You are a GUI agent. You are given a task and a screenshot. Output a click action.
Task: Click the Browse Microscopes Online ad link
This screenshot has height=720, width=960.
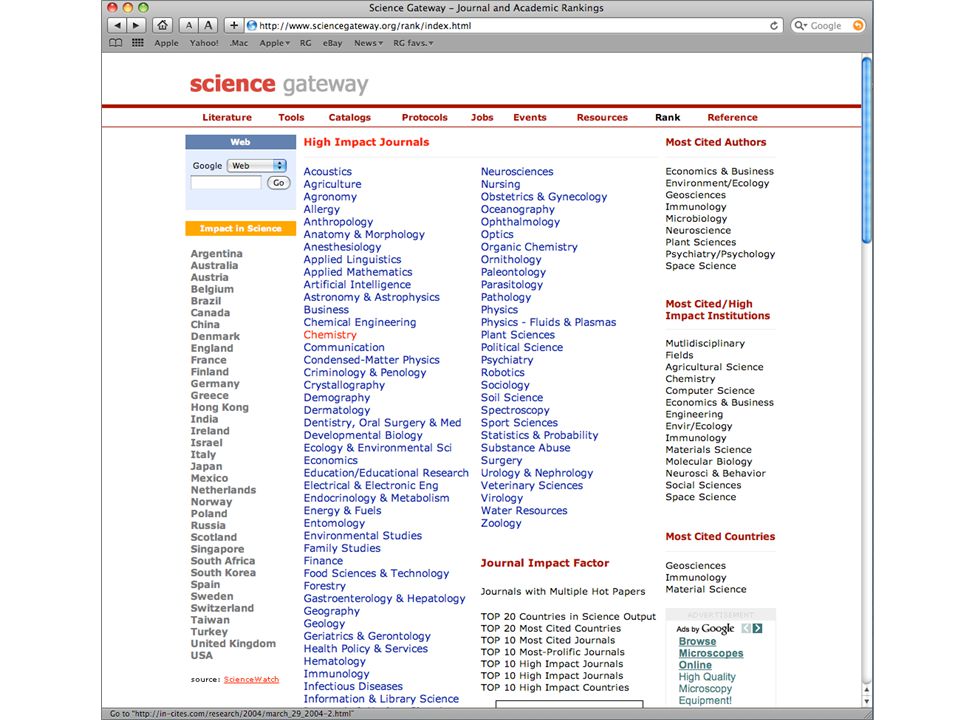711,653
